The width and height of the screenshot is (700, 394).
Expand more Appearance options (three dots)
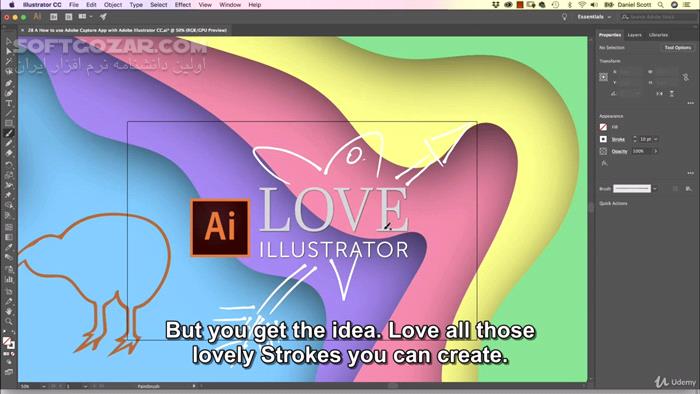(x=691, y=173)
